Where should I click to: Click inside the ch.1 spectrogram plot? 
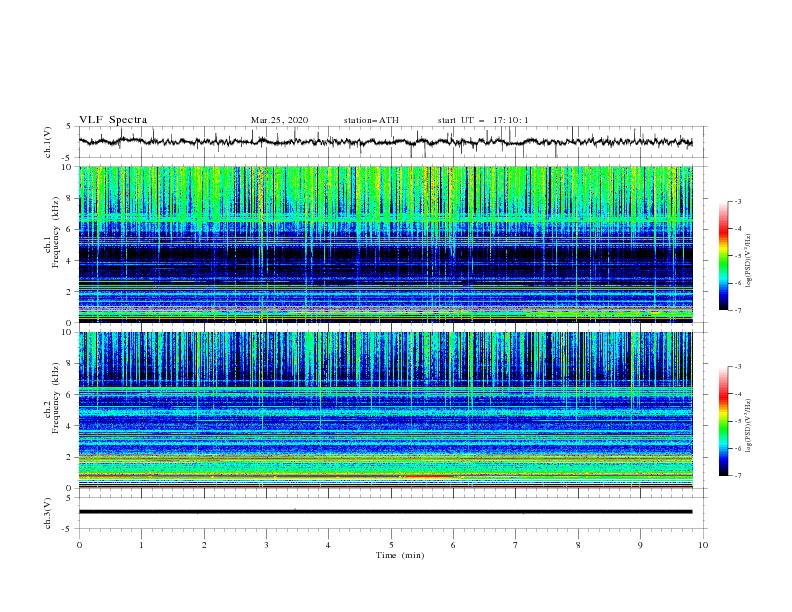click(x=385, y=244)
